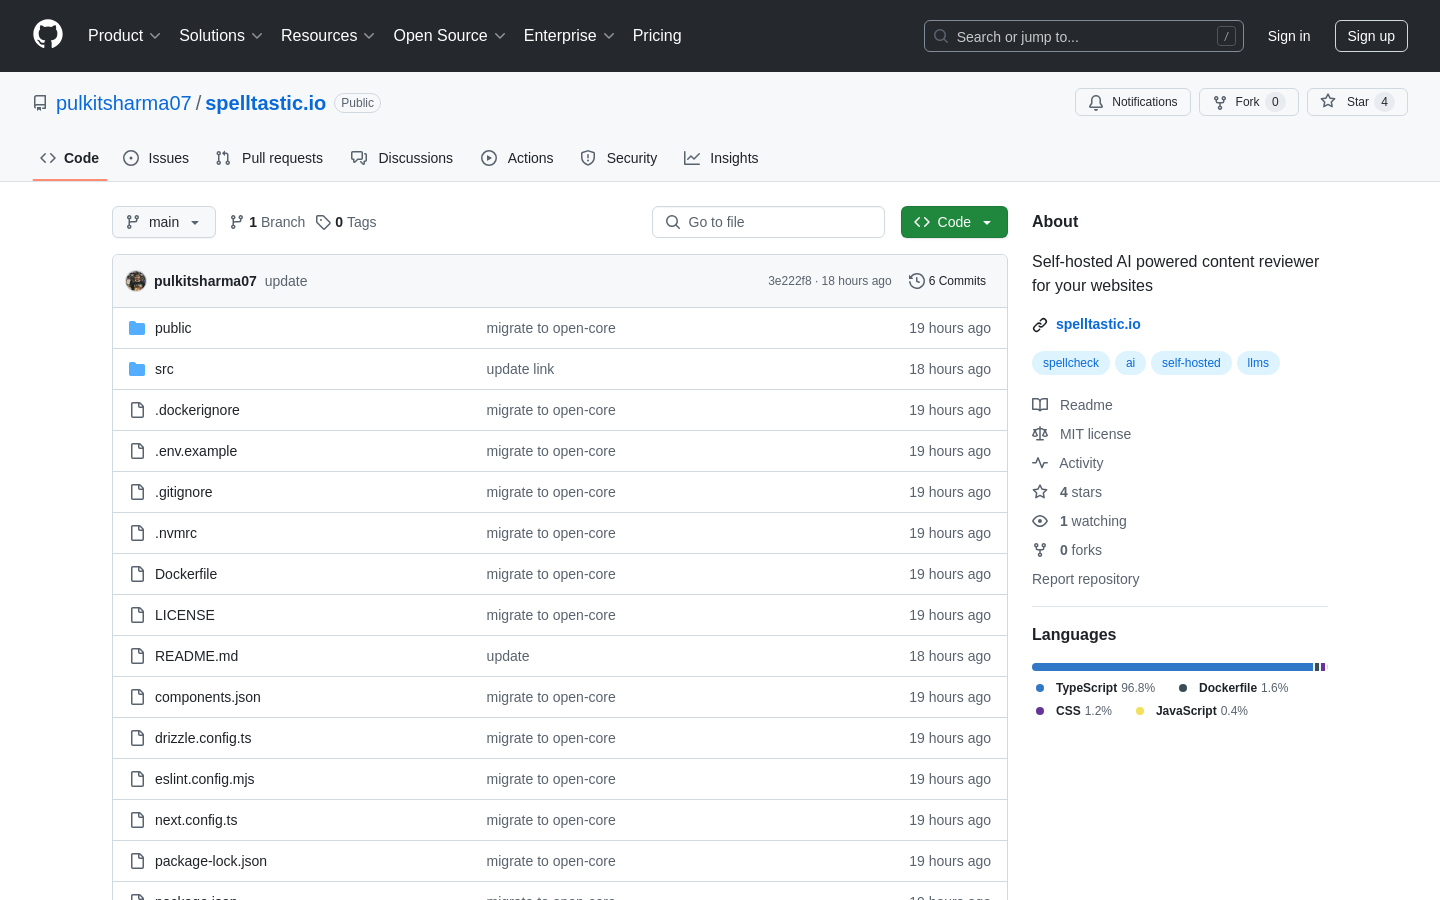Screen dimensions: 1440x900
Task: Click Sign in
Action: 1289,36
